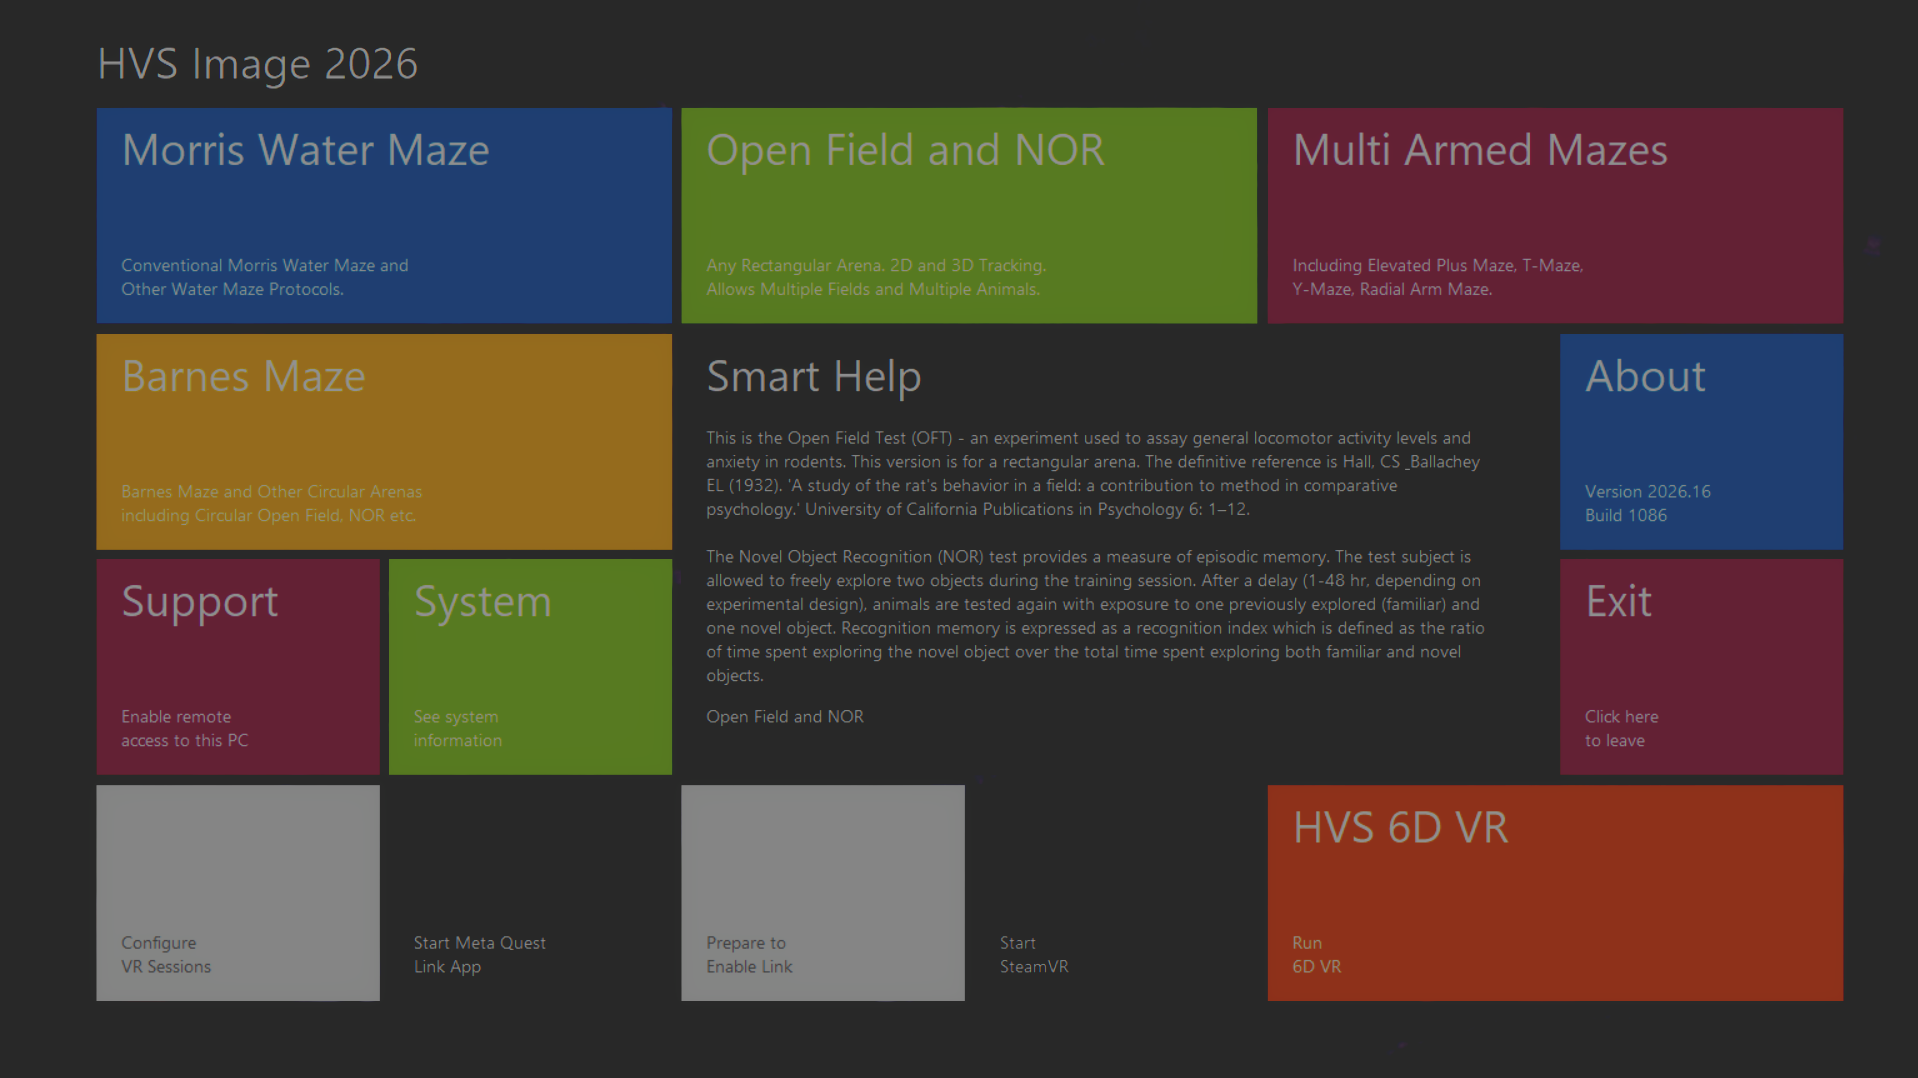Prepare to Enable Link
1918x1078 pixels.
(822, 892)
